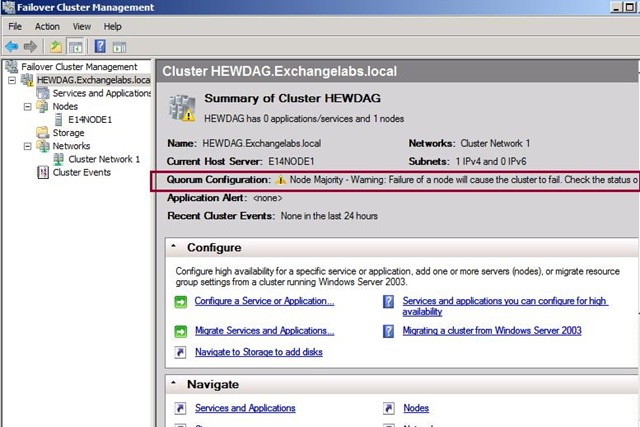
Task: Click the Quorum Configuration warning triangle
Action: 280,180
